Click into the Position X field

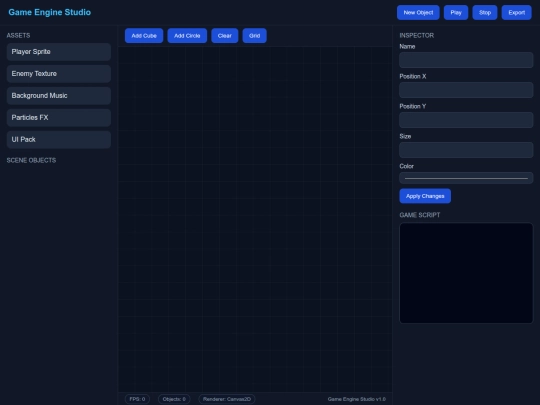point(466,90)
